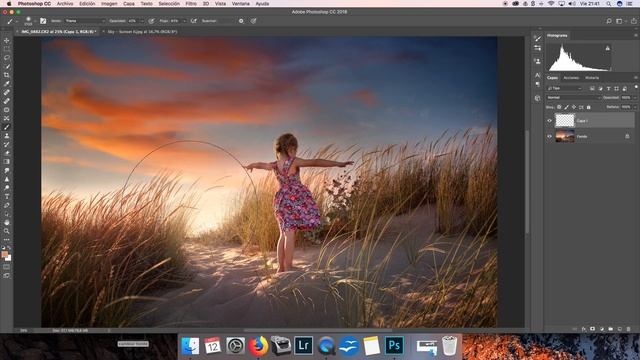Open Lightroom from the Dock
The width and height of the screenshot is (640, 360).
[303, 346]
